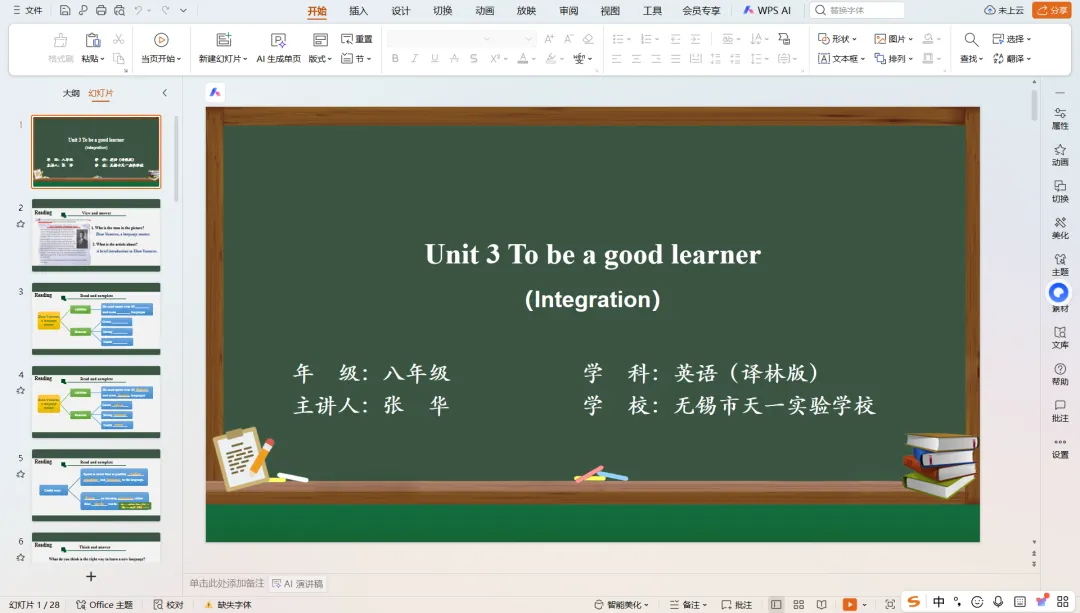This screenshot has height=613, width=1080.
Task: Switch to reading view in status bar
Action: tap(822, 604)
